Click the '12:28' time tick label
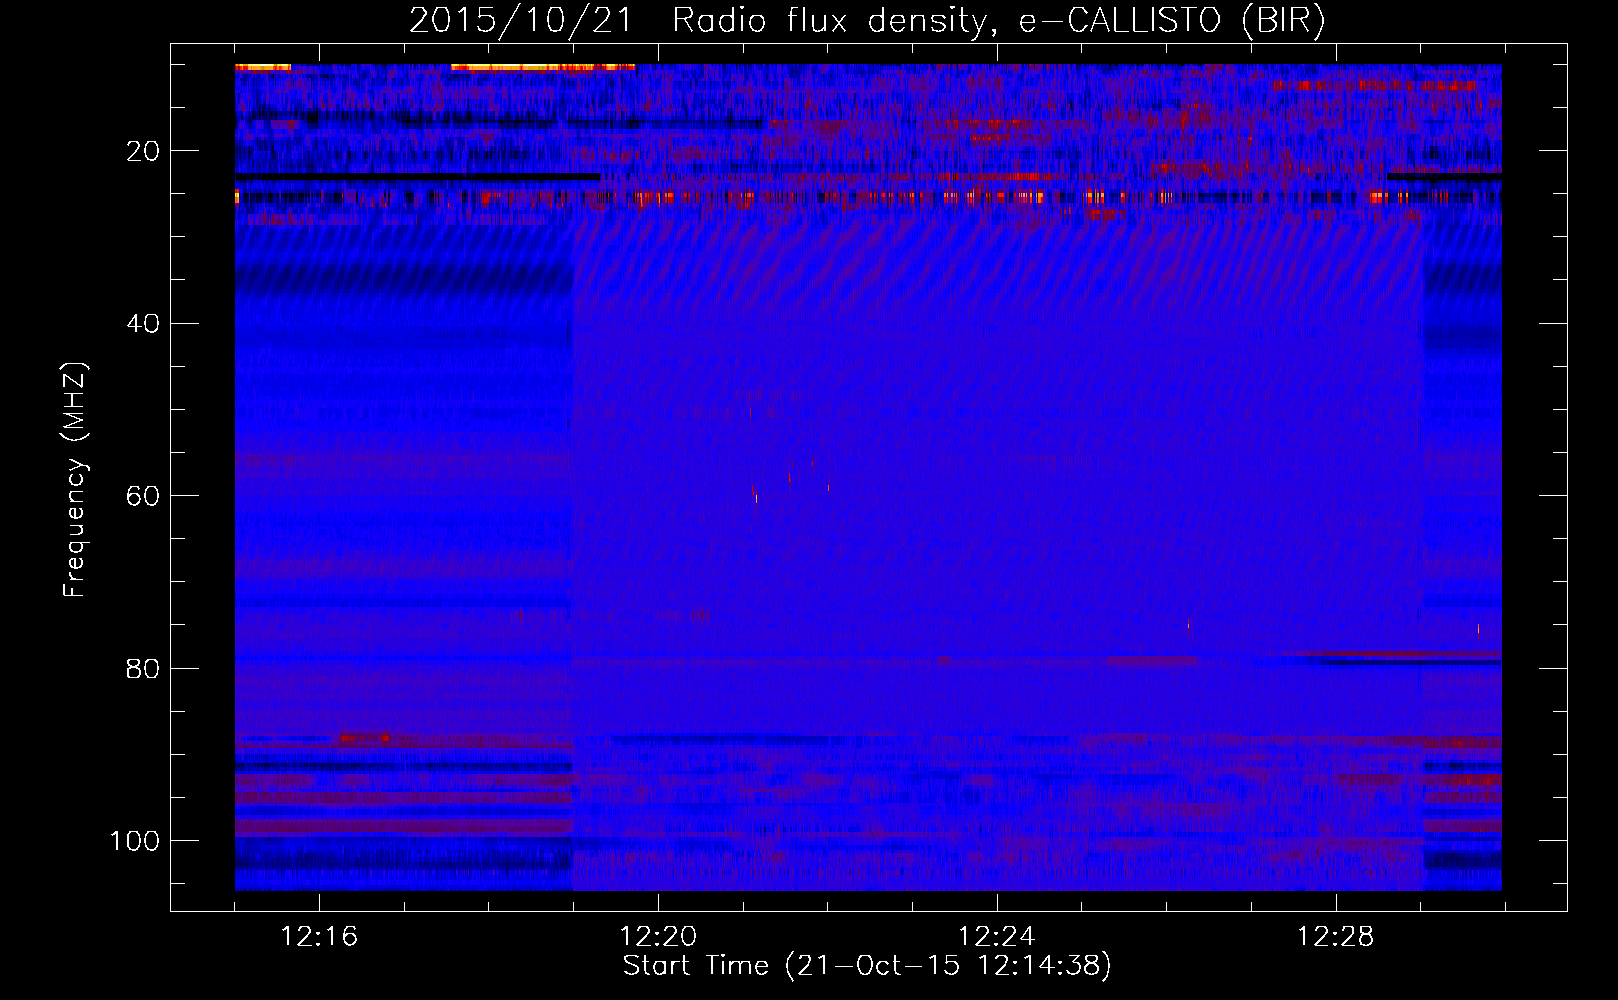The image size is (1618, 1000). (1336, 937)
